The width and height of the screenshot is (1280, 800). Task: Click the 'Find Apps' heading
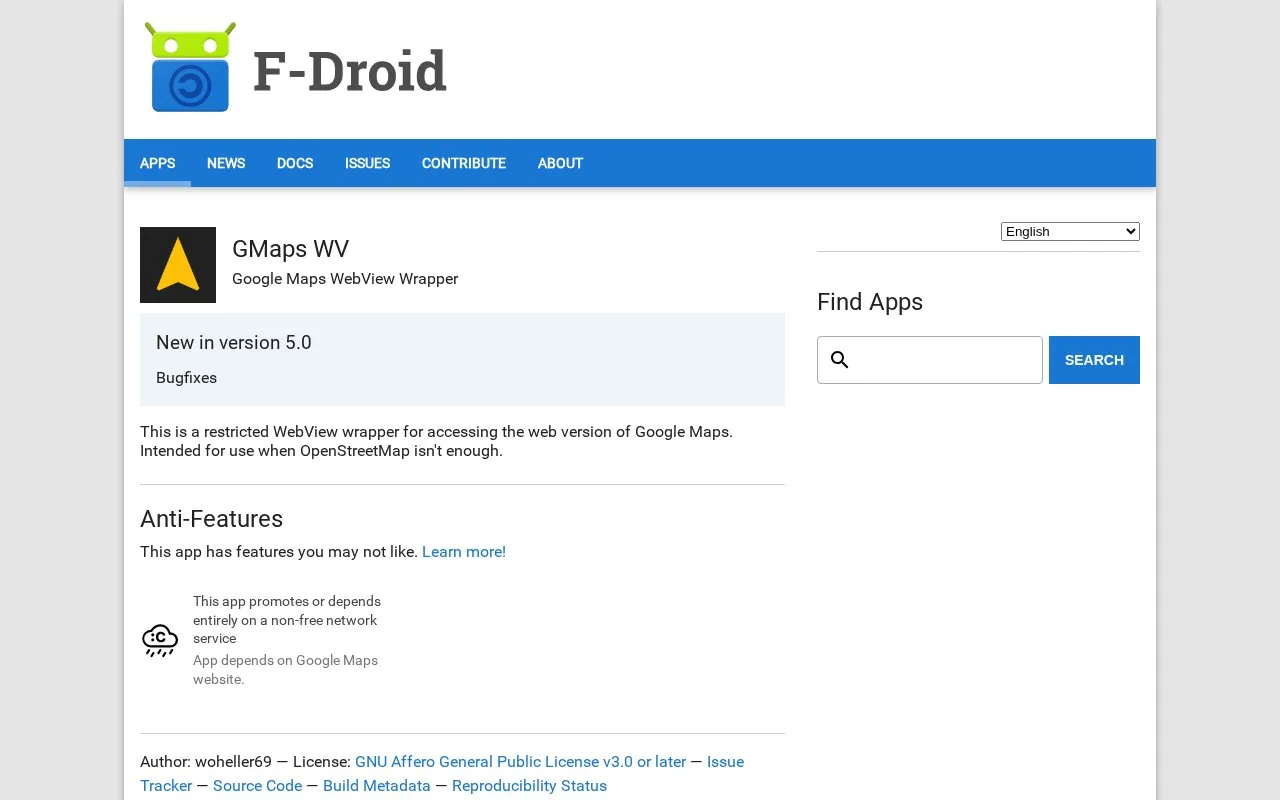[870, 302]
